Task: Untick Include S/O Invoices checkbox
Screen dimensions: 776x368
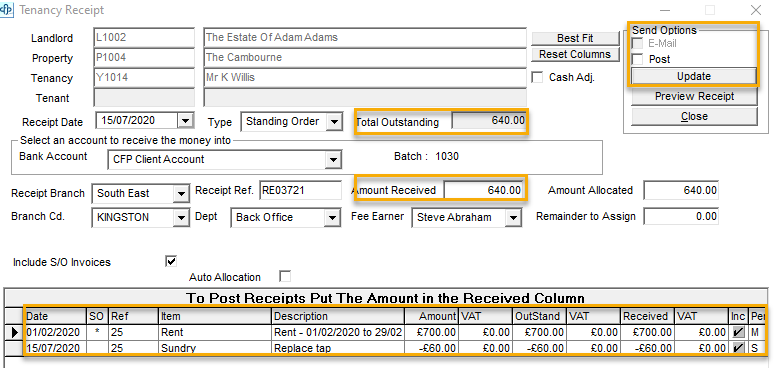Action: pyautogui.click(x=171, y=261)
